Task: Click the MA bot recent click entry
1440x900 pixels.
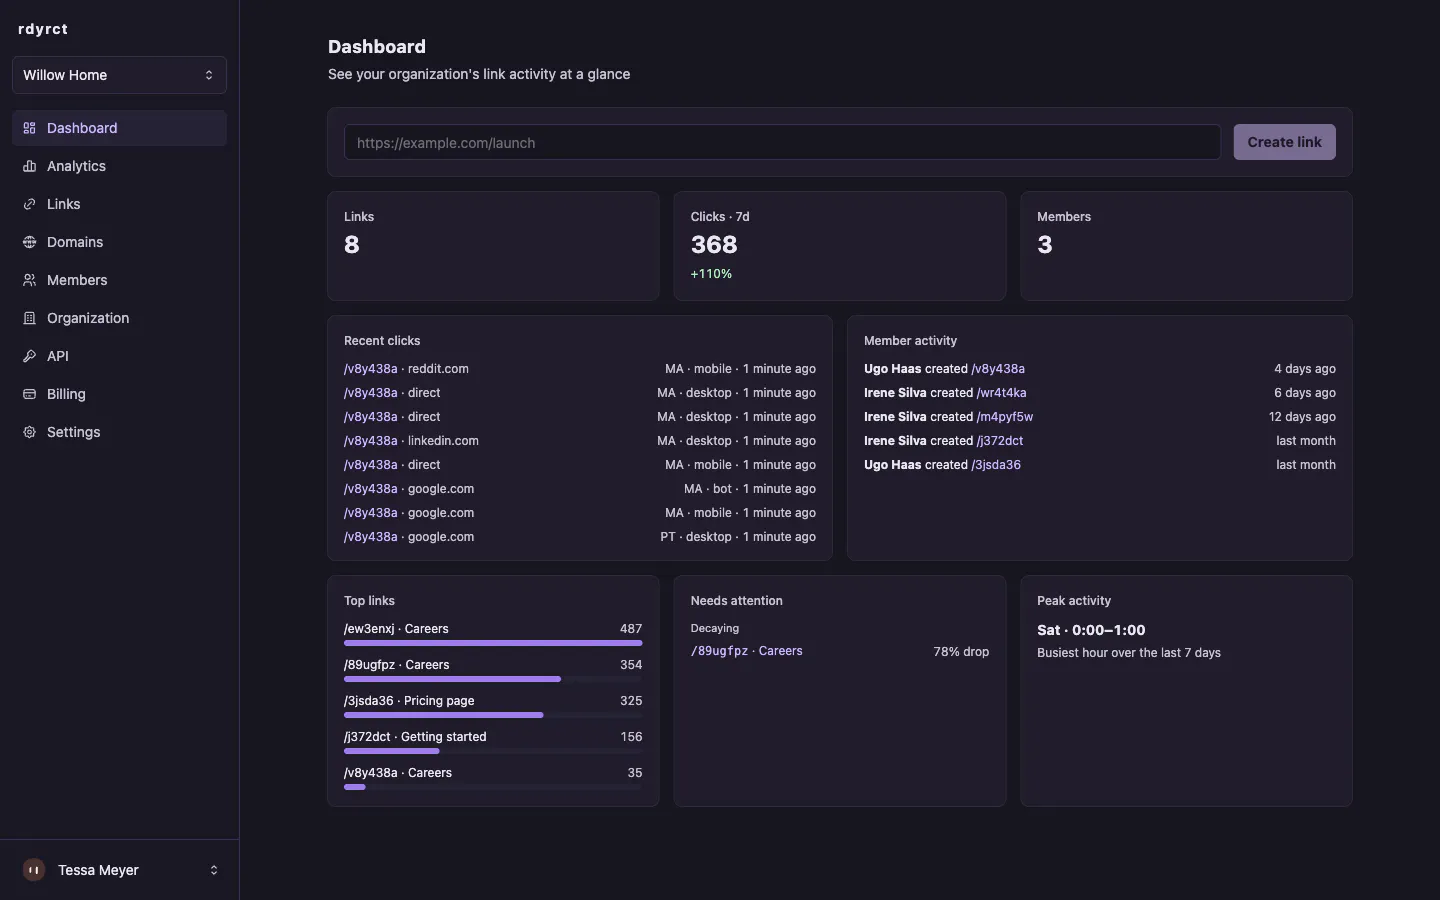Action: click(580, 489)
